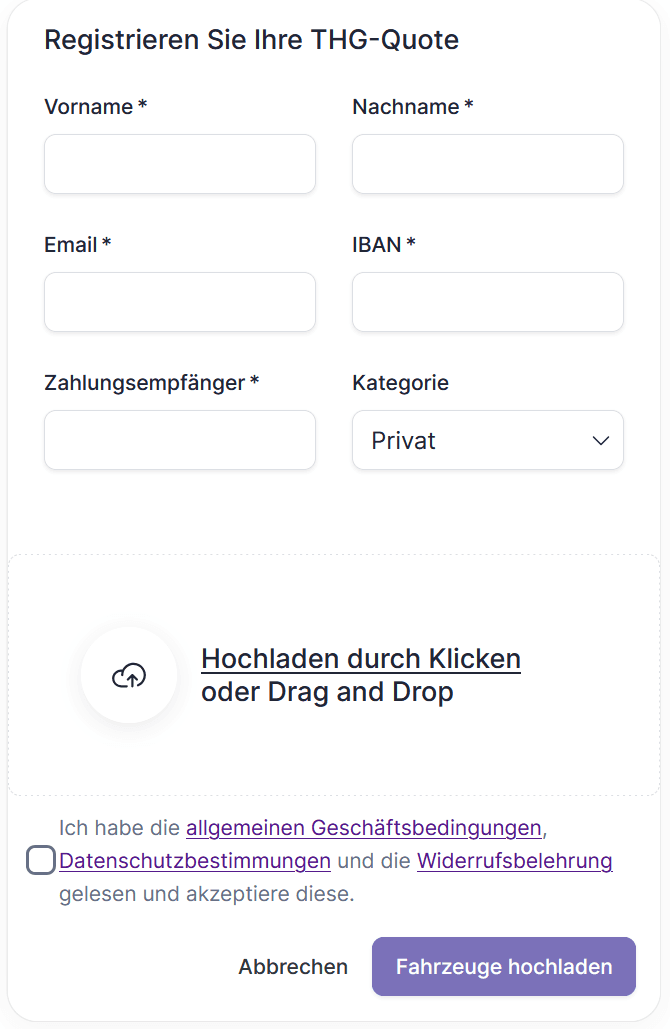
Task: Click the Email label text
Action: pos(71,245)
